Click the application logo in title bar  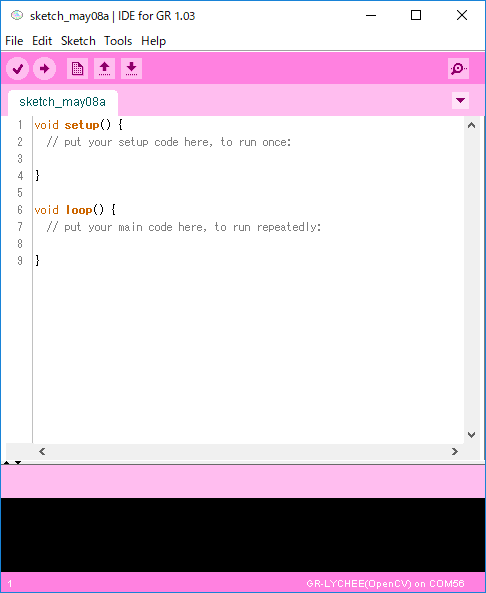[x=17, y=15]
